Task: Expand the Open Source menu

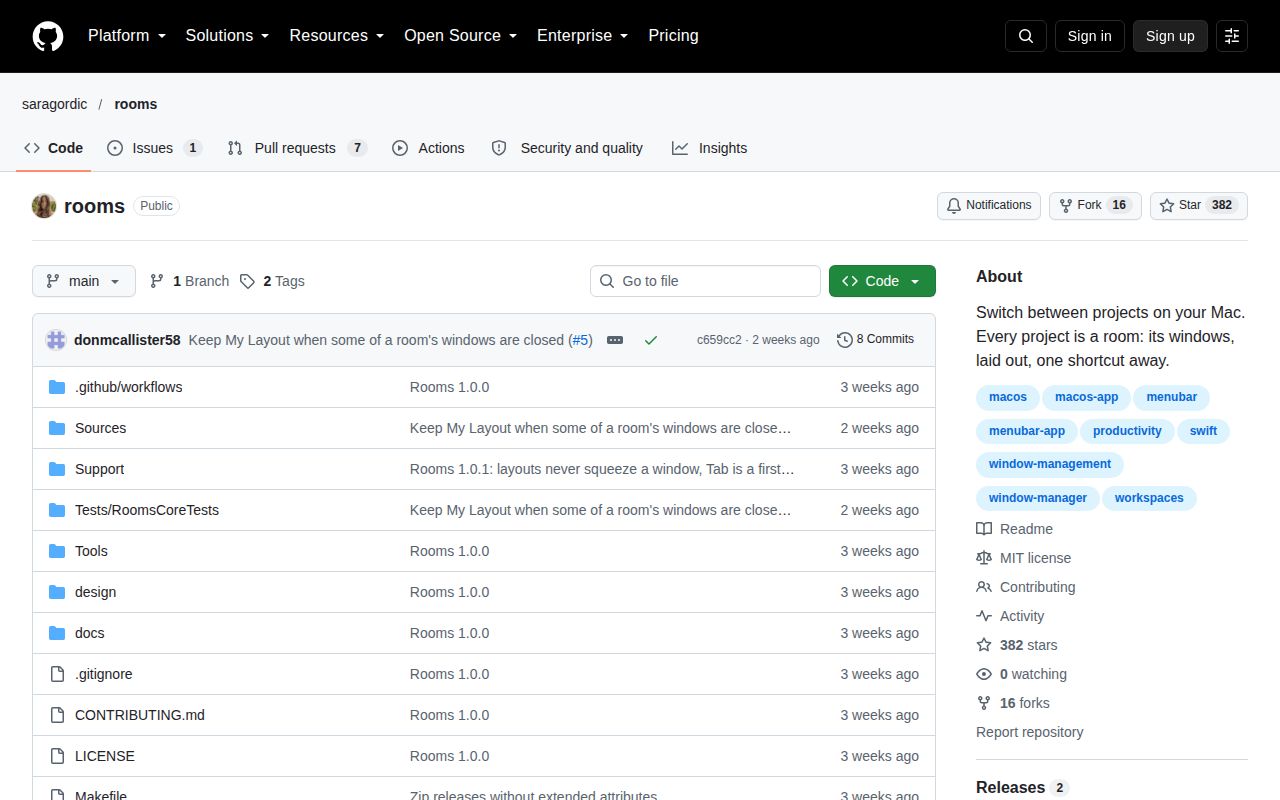Action: point(461,36)
